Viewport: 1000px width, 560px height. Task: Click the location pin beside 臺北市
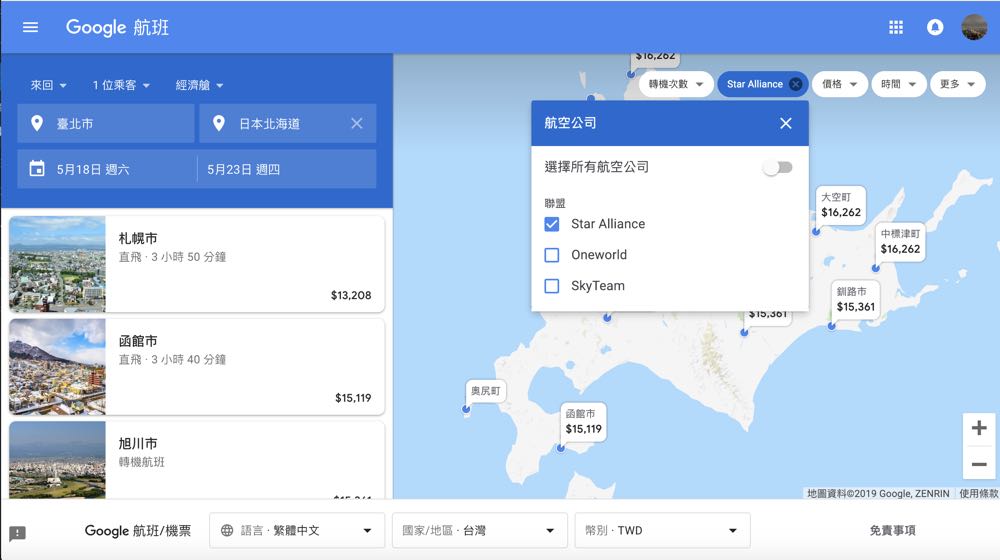(37, 123)
